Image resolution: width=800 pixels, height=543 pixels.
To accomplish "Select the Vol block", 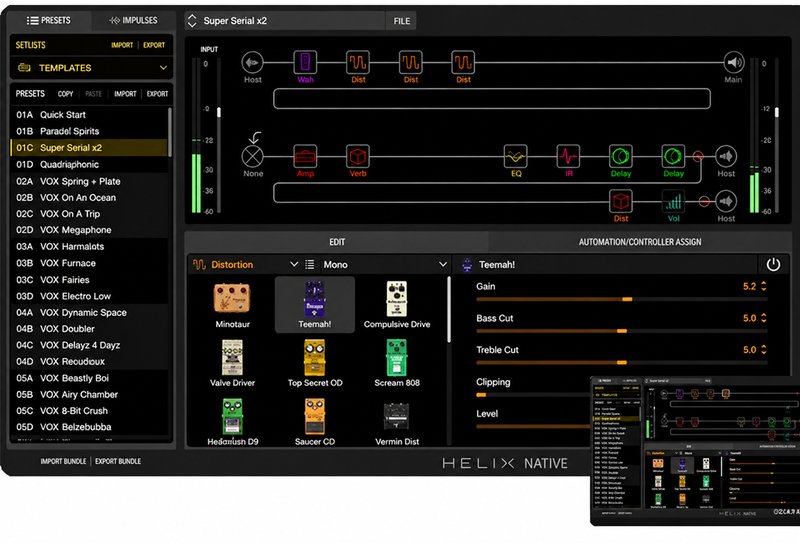I will [x=673, y=201].
